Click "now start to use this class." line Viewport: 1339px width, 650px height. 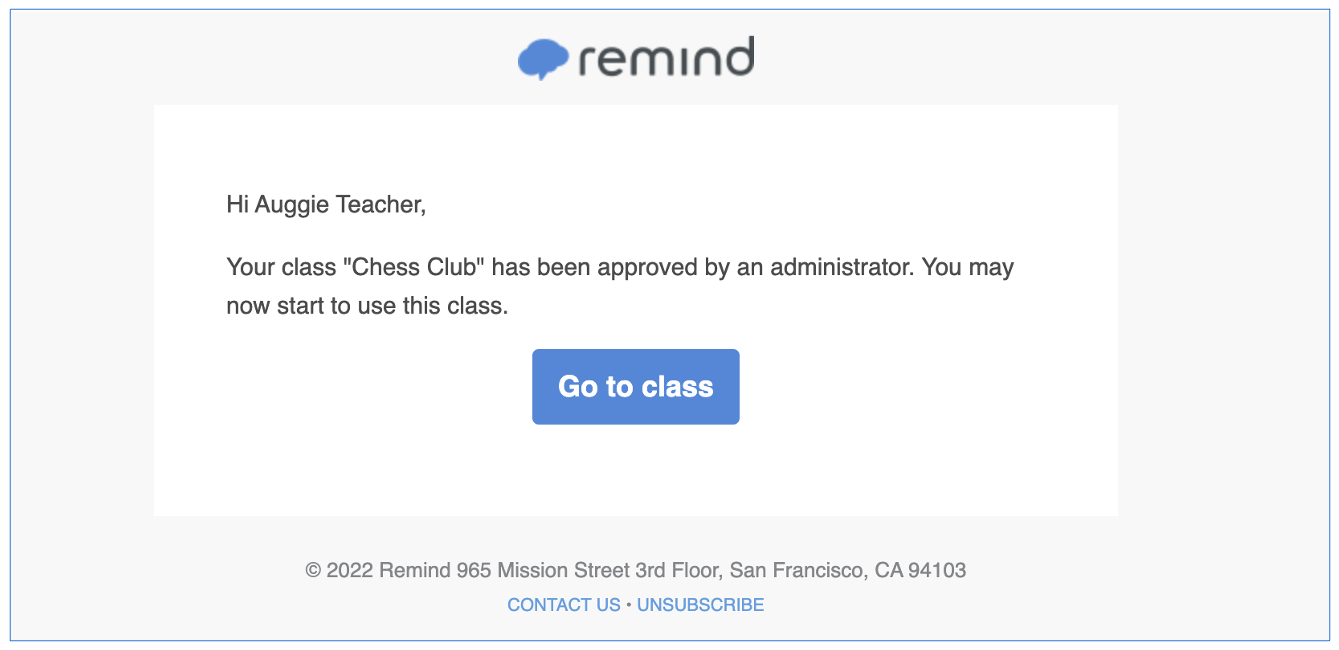point(367,306)
